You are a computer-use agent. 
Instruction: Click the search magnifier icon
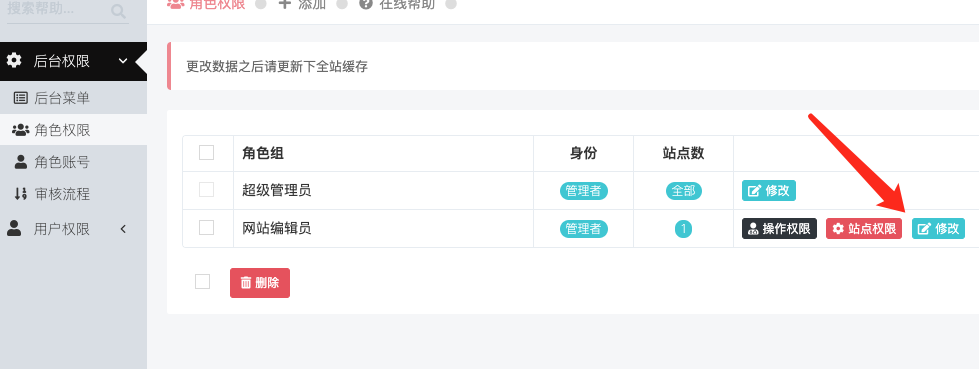(x=118, y=11)
